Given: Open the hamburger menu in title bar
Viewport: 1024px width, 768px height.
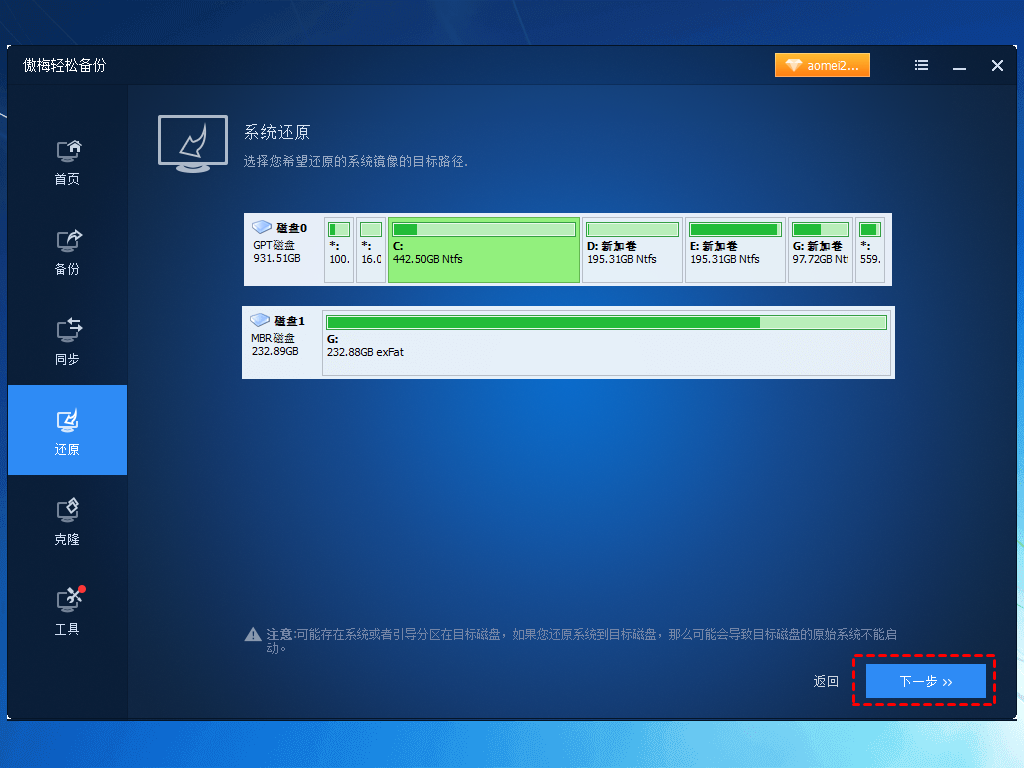Looking at the screenshot, I should click(x=921, y=66).
